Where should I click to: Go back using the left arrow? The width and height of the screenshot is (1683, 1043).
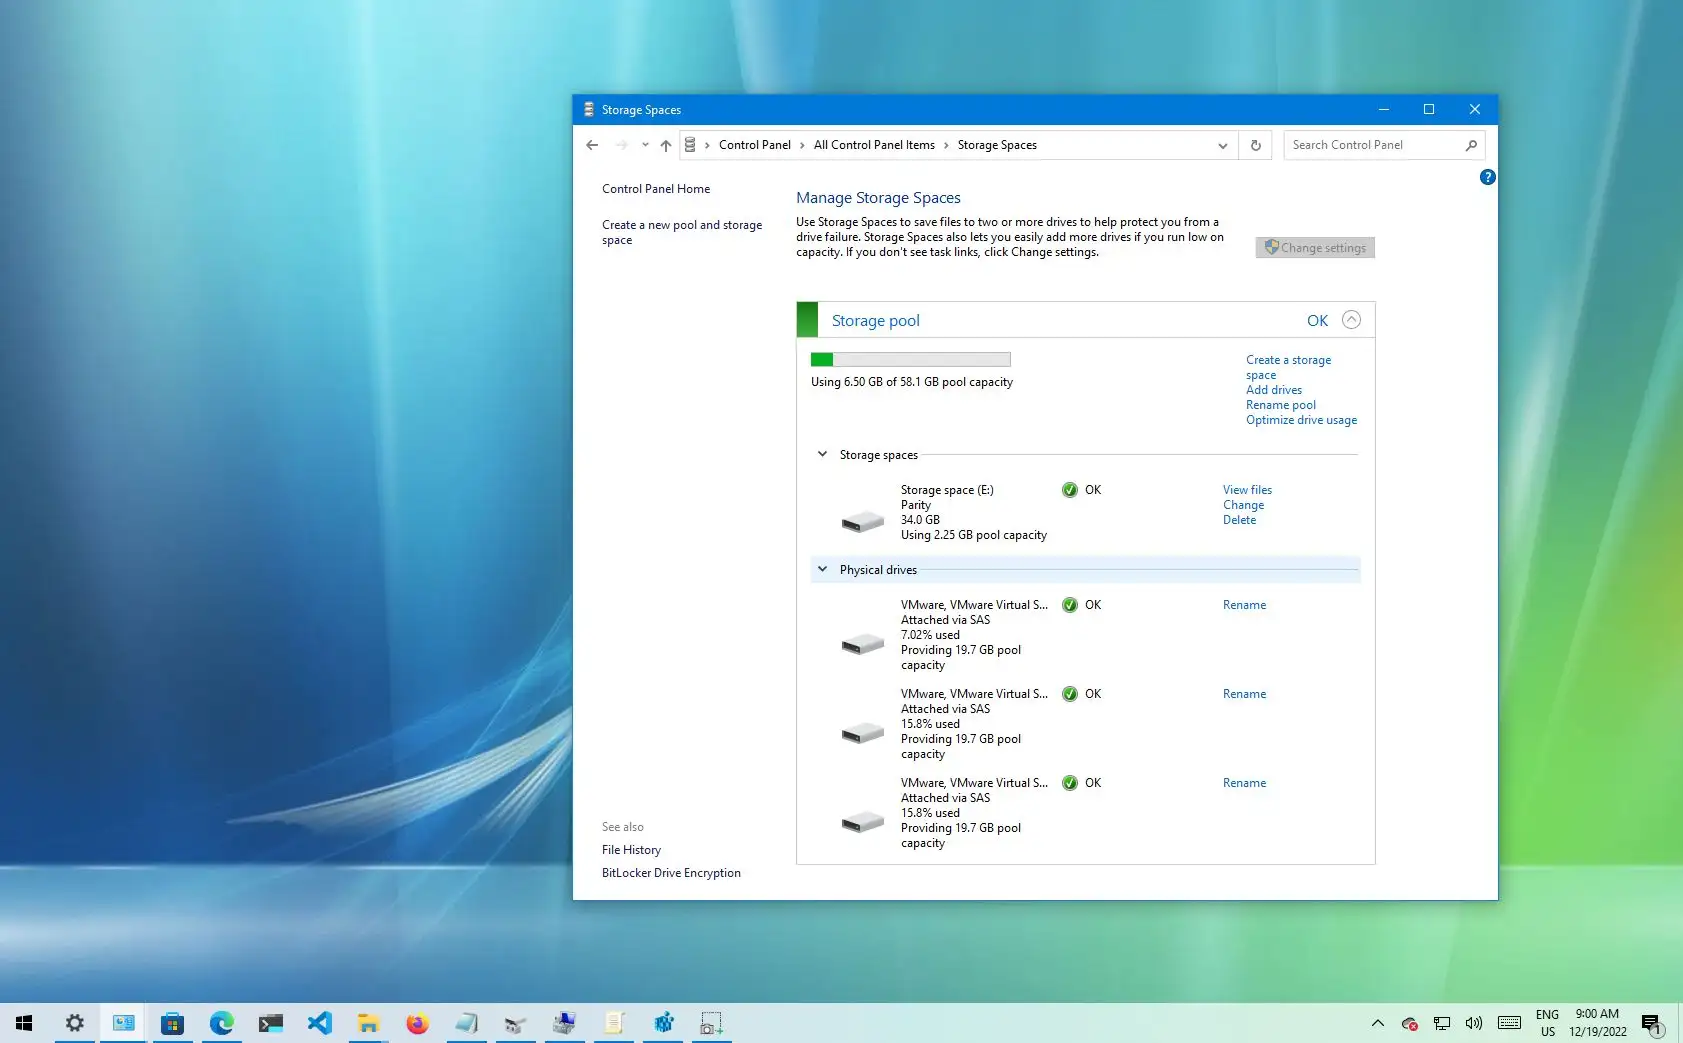(592, 145)
